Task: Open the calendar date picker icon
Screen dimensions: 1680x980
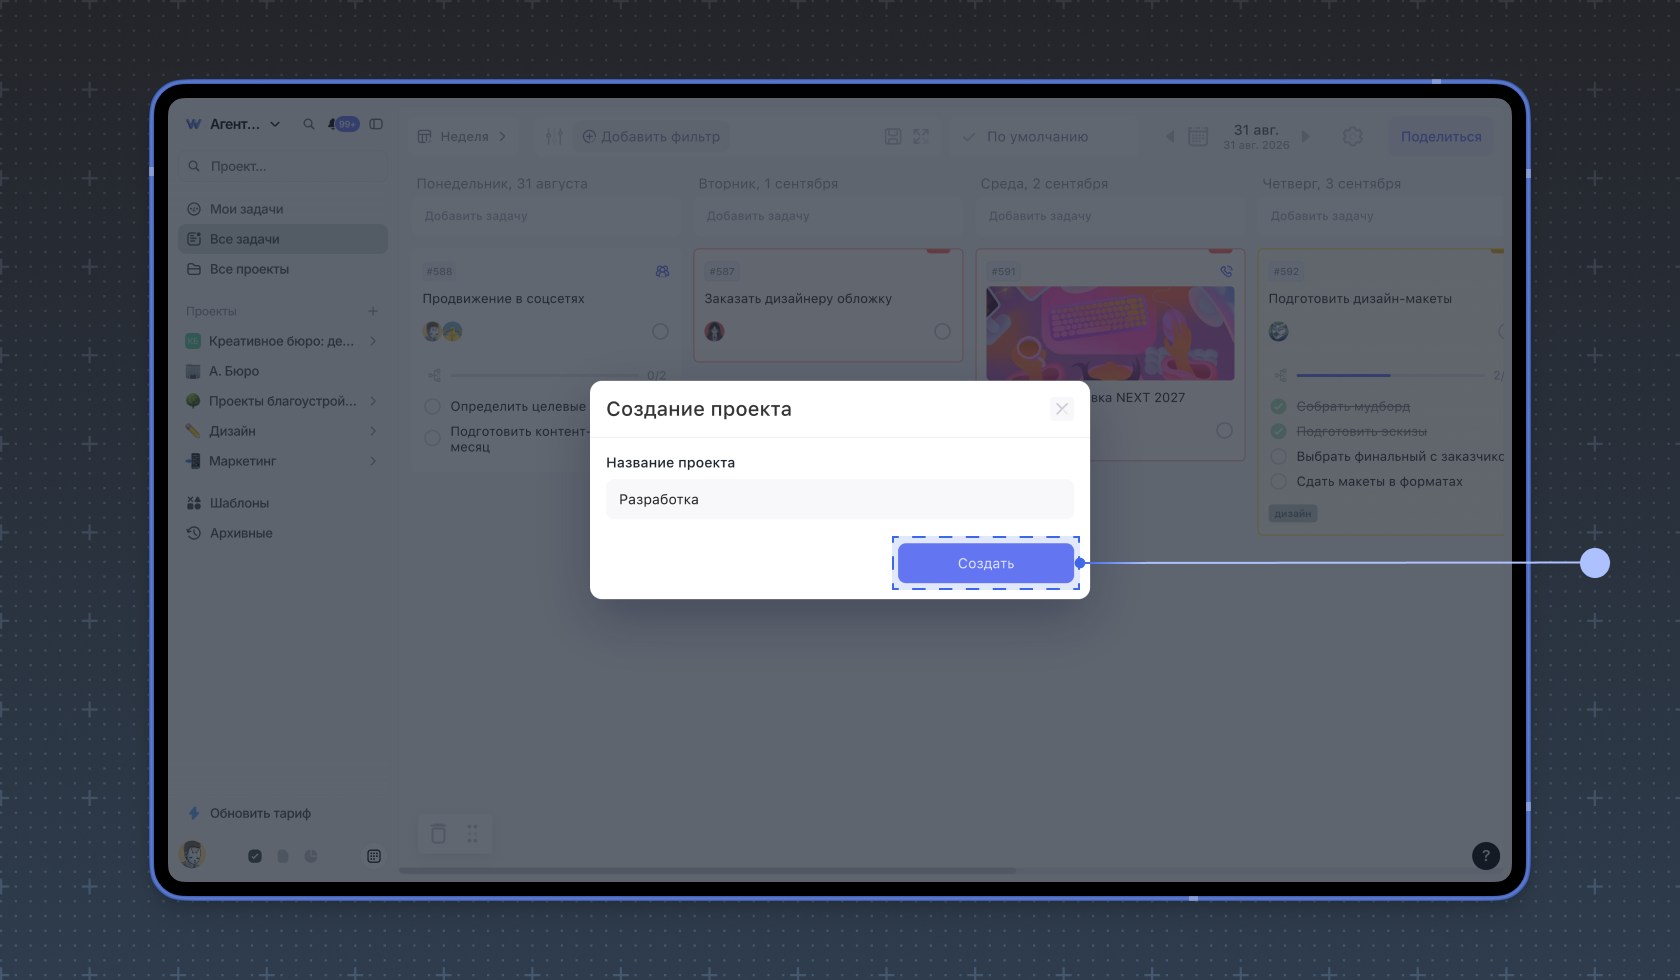Action: 1198,136
